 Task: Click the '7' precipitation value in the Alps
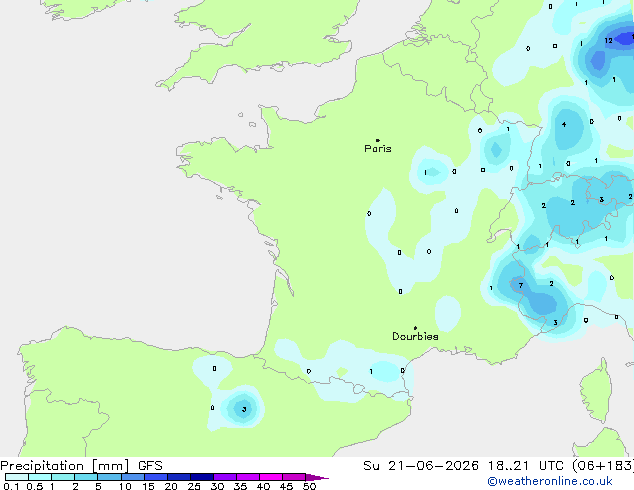tap(521, 285)
